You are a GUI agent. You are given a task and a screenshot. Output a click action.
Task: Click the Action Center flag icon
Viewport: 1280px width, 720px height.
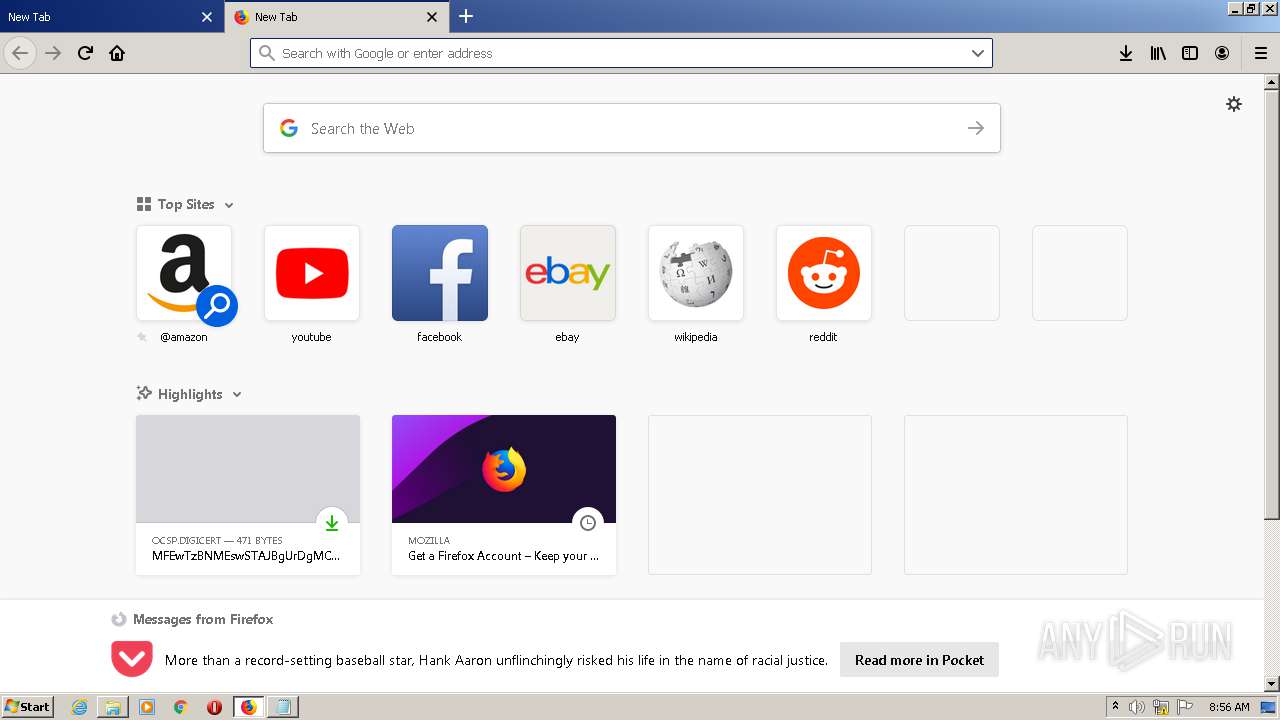coord(1185,707)
